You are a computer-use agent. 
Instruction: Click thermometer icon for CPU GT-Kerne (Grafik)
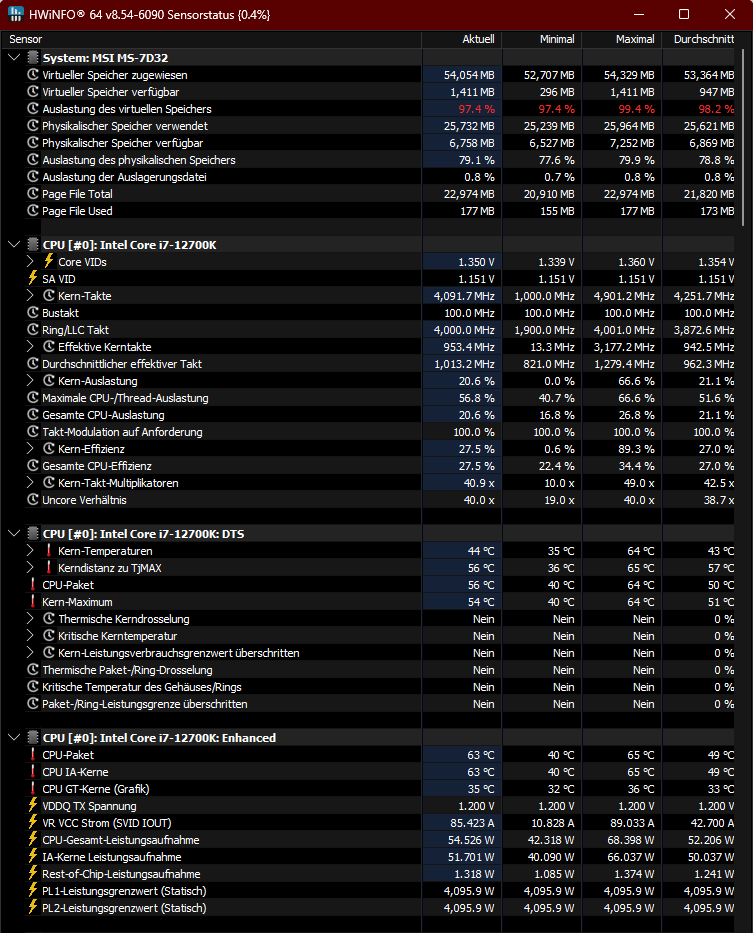(x=33, y=788)
